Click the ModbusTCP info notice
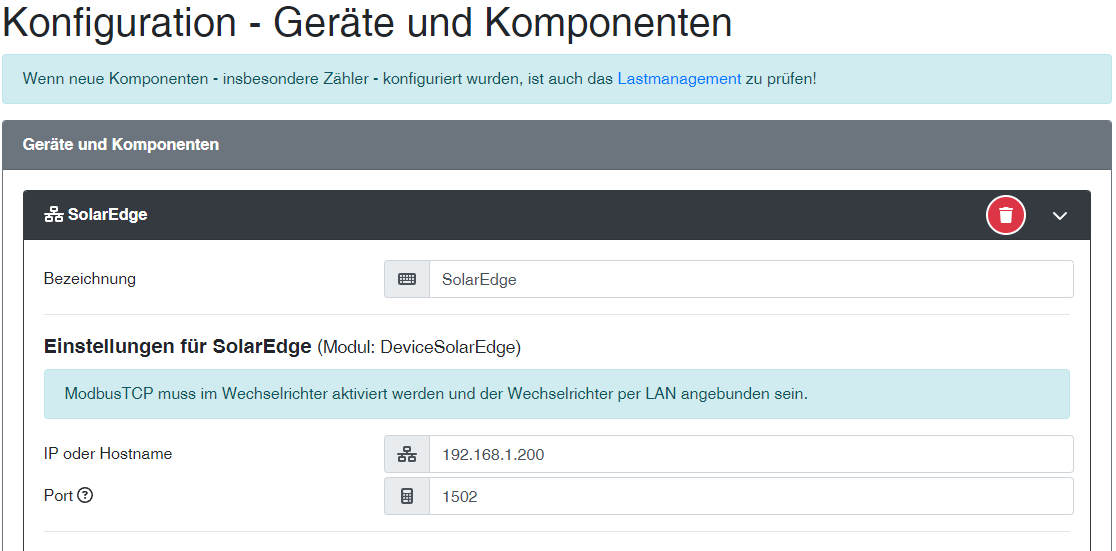The height and width of the screenshot is (551, 1116). [556, 394]
